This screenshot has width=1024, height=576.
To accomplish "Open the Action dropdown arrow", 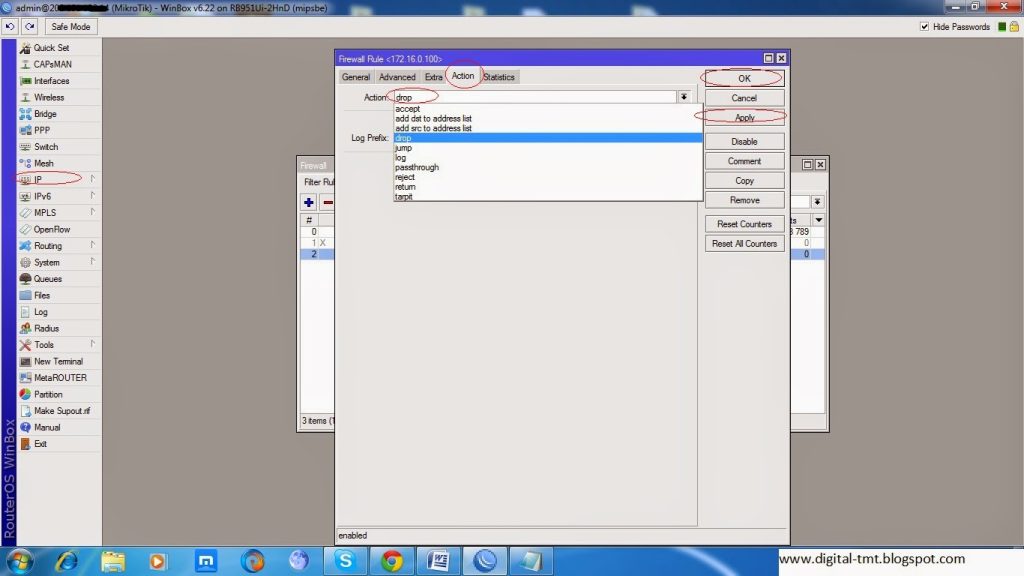I will pyautogui.click(x=684, y=97).
